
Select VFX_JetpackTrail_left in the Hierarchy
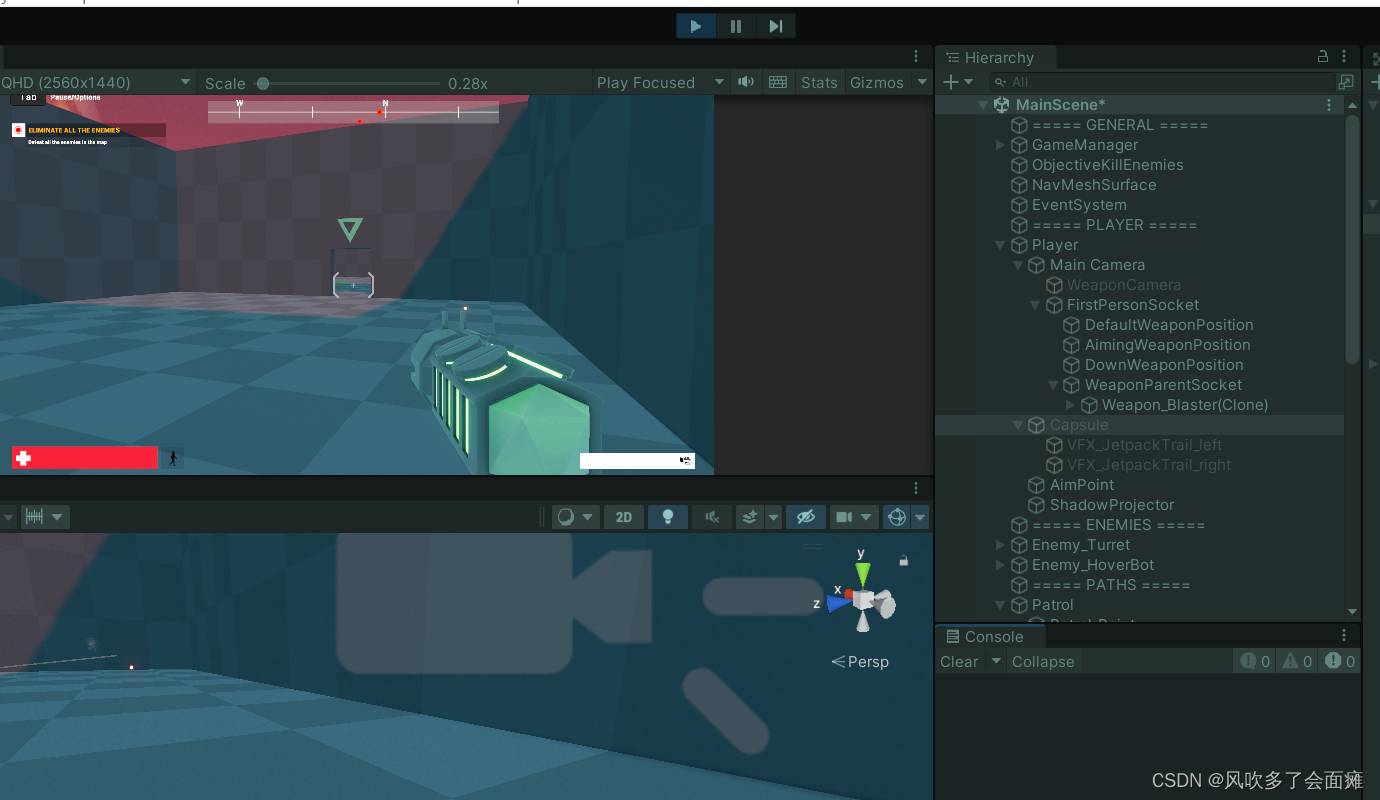[1144, 445]
